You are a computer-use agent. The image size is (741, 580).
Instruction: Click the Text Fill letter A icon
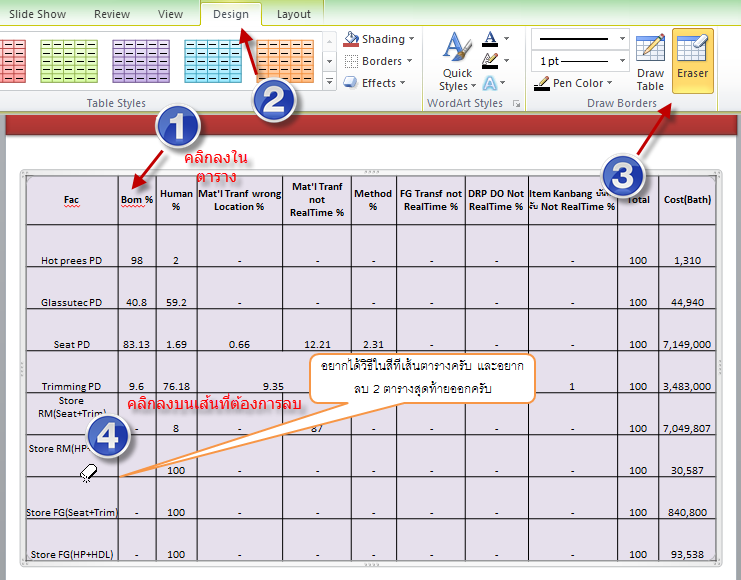490,40
